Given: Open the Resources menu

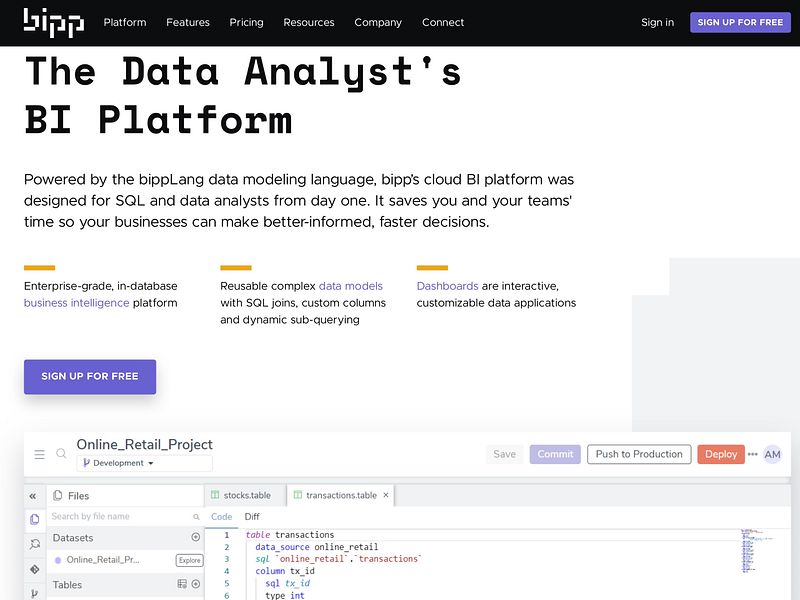Looking at the screenshot, I should point(309,22).
